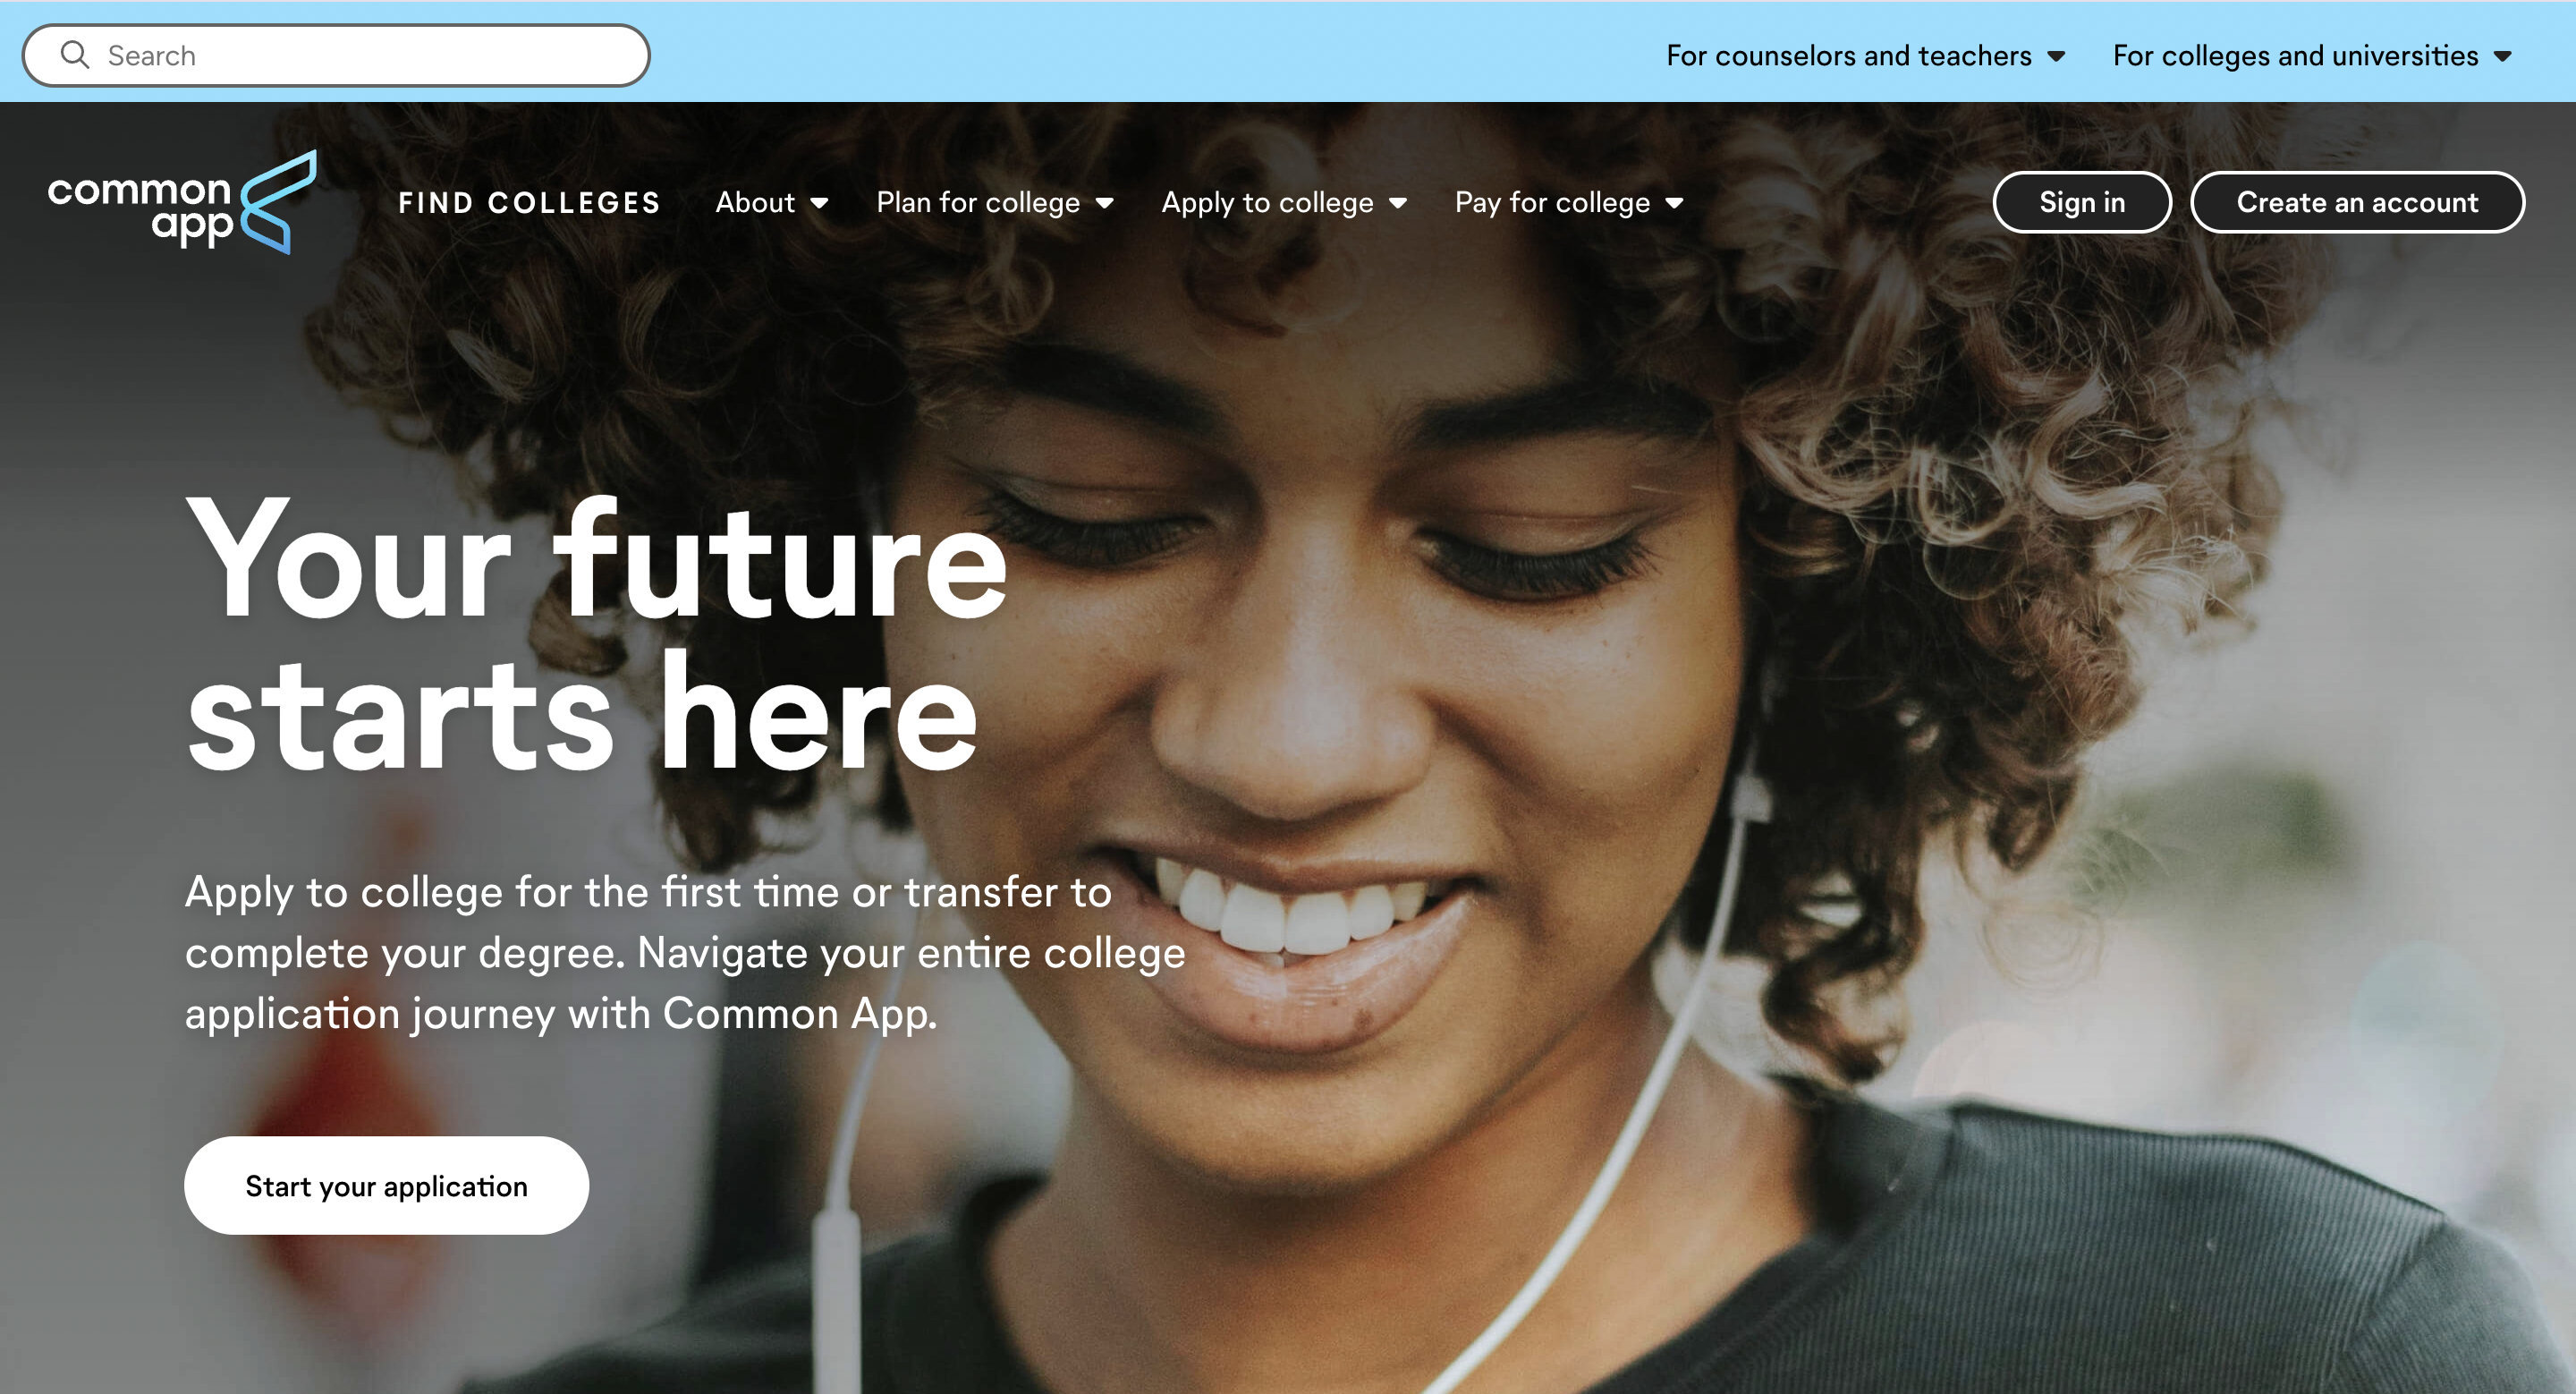Go to FIND COLLEGES
The image size is (2576, 1394).
[x=530, y=203]
